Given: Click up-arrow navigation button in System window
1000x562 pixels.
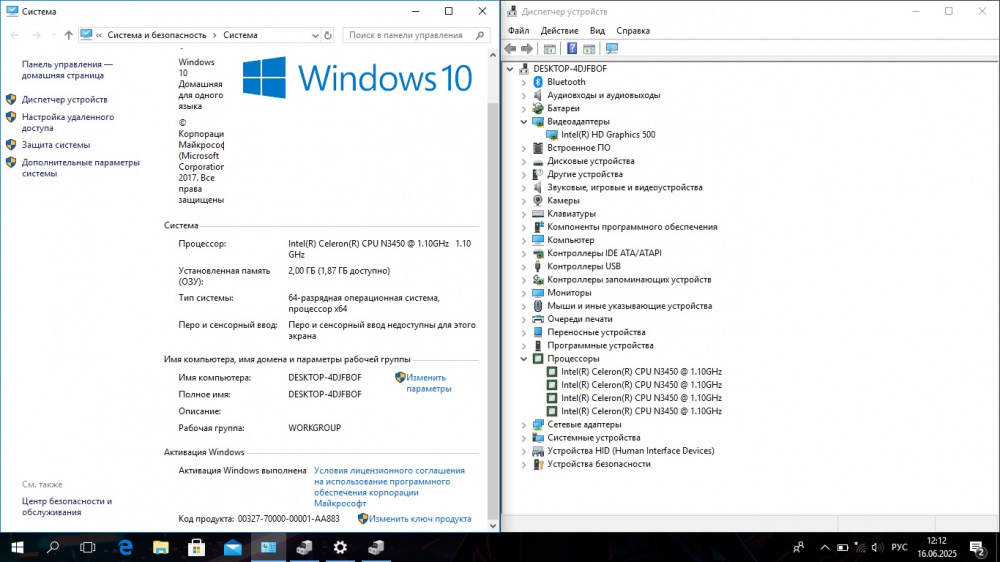Looking at the screenshot, I should (68, 35).
